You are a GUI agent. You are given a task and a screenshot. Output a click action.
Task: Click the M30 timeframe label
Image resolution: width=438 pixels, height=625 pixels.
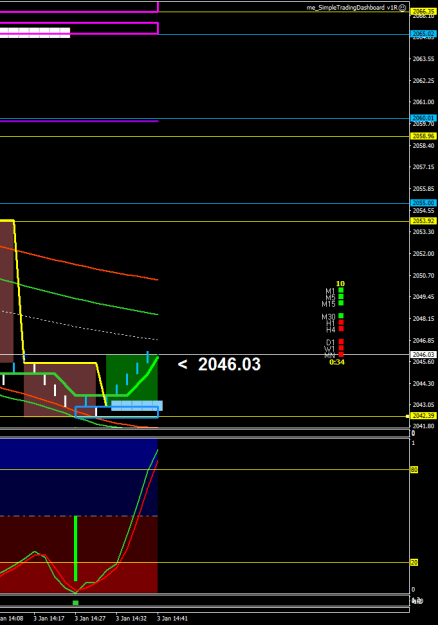click(x=328, y=317)
